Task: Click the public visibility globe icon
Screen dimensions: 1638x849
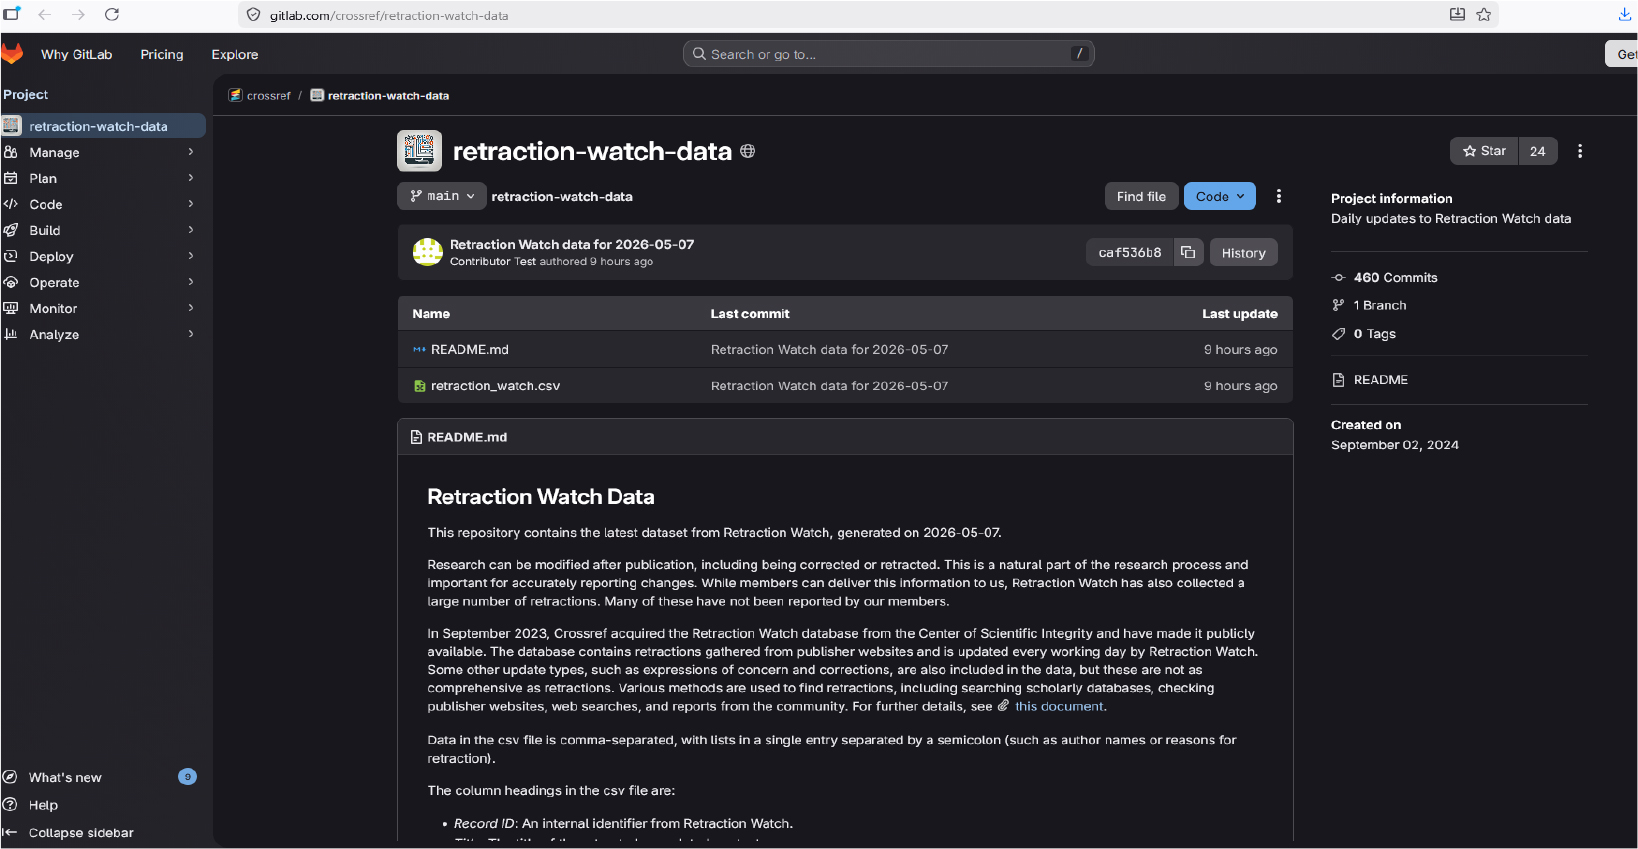Action: (x=748, y=151)
